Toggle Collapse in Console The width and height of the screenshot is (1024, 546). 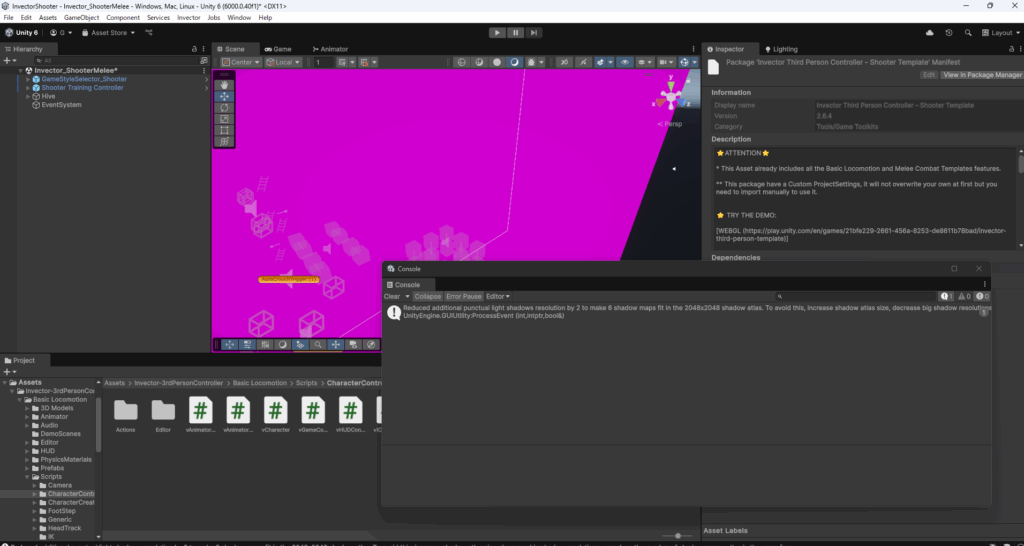click(428, 297)
